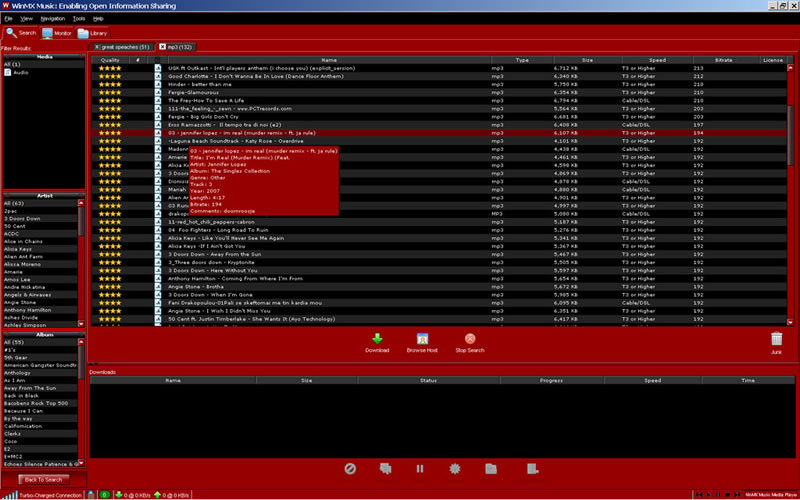Open the downloads folder icon in the bottom toolbar
The height and width of the screenshot is (500, 800).
click(491, 468)
